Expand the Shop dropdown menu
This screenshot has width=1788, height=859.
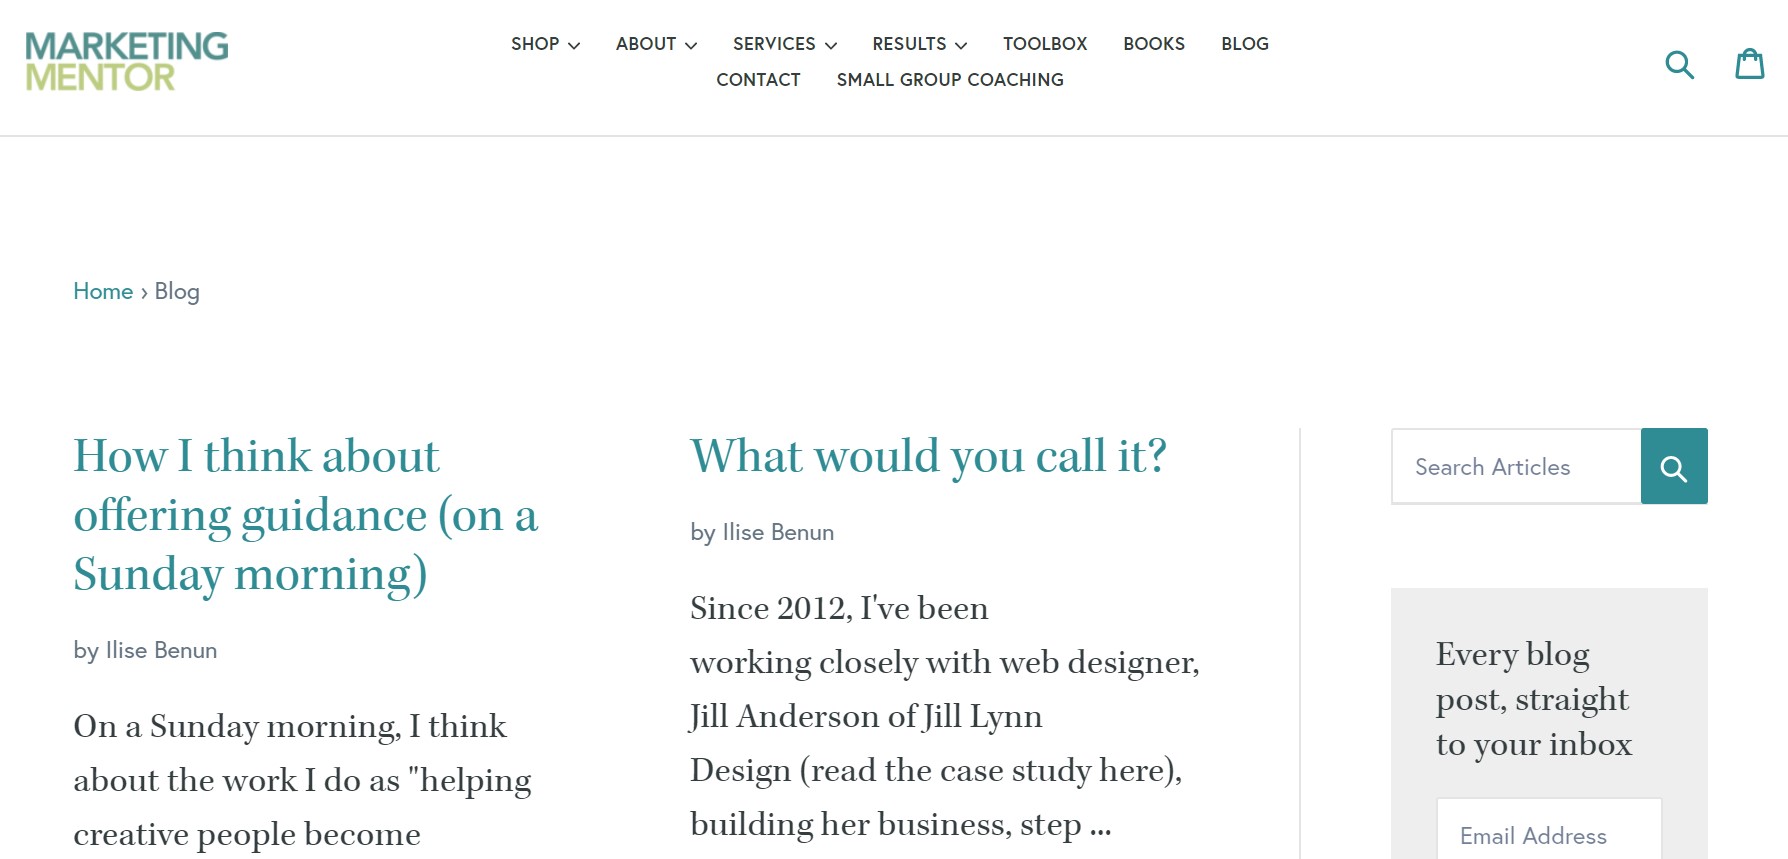[545, 44]
